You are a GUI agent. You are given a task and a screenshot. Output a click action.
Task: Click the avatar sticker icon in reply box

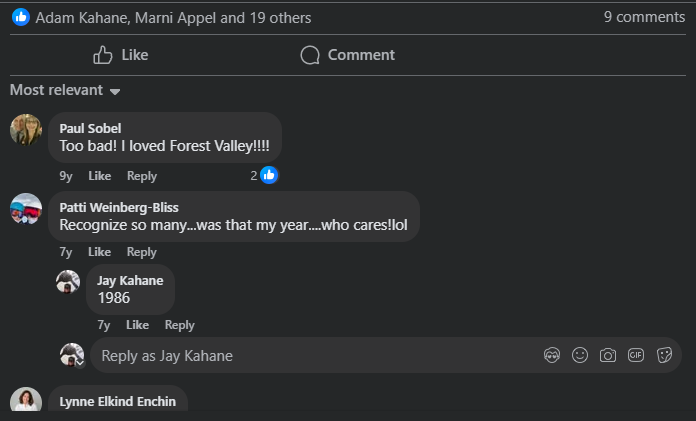[551, 355]
